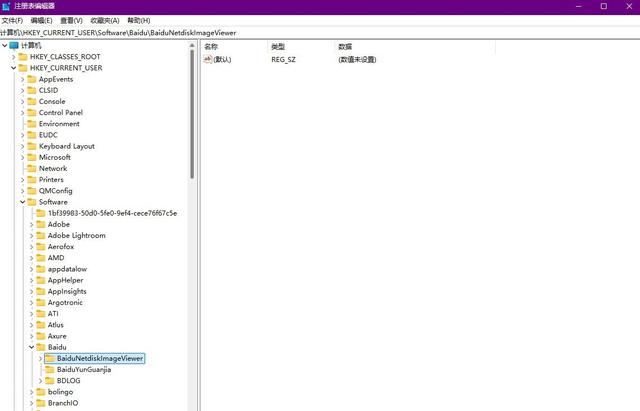Click the Atlus folder icon

(x=41, y=325)
